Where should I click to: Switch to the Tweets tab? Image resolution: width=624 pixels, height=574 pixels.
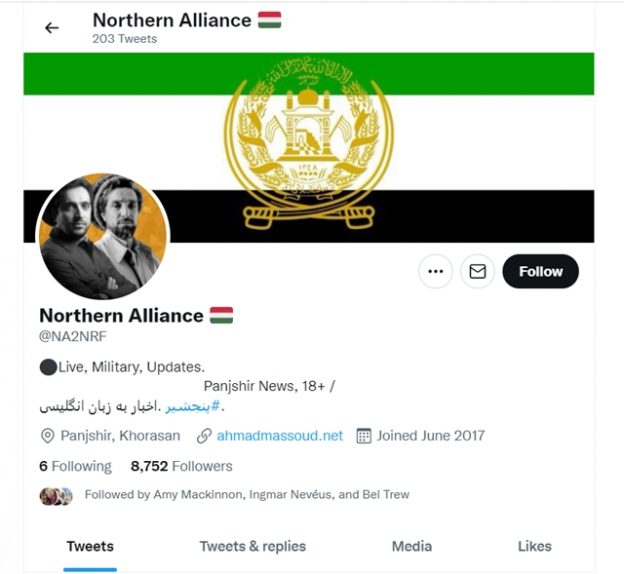coord(90,546)
